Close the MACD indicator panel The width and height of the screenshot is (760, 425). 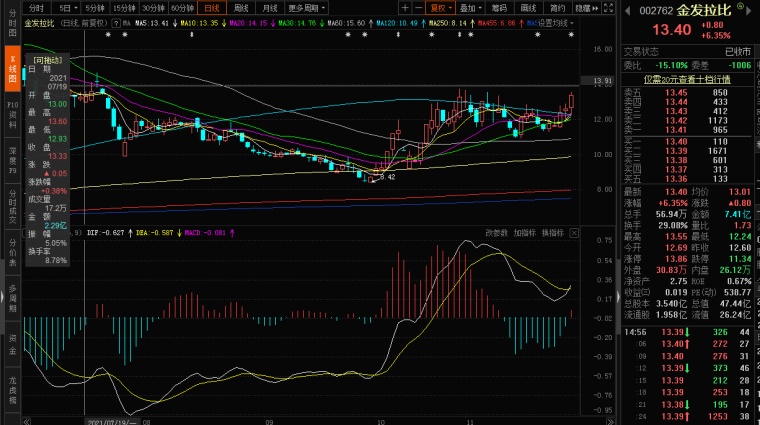click(574, 233)
